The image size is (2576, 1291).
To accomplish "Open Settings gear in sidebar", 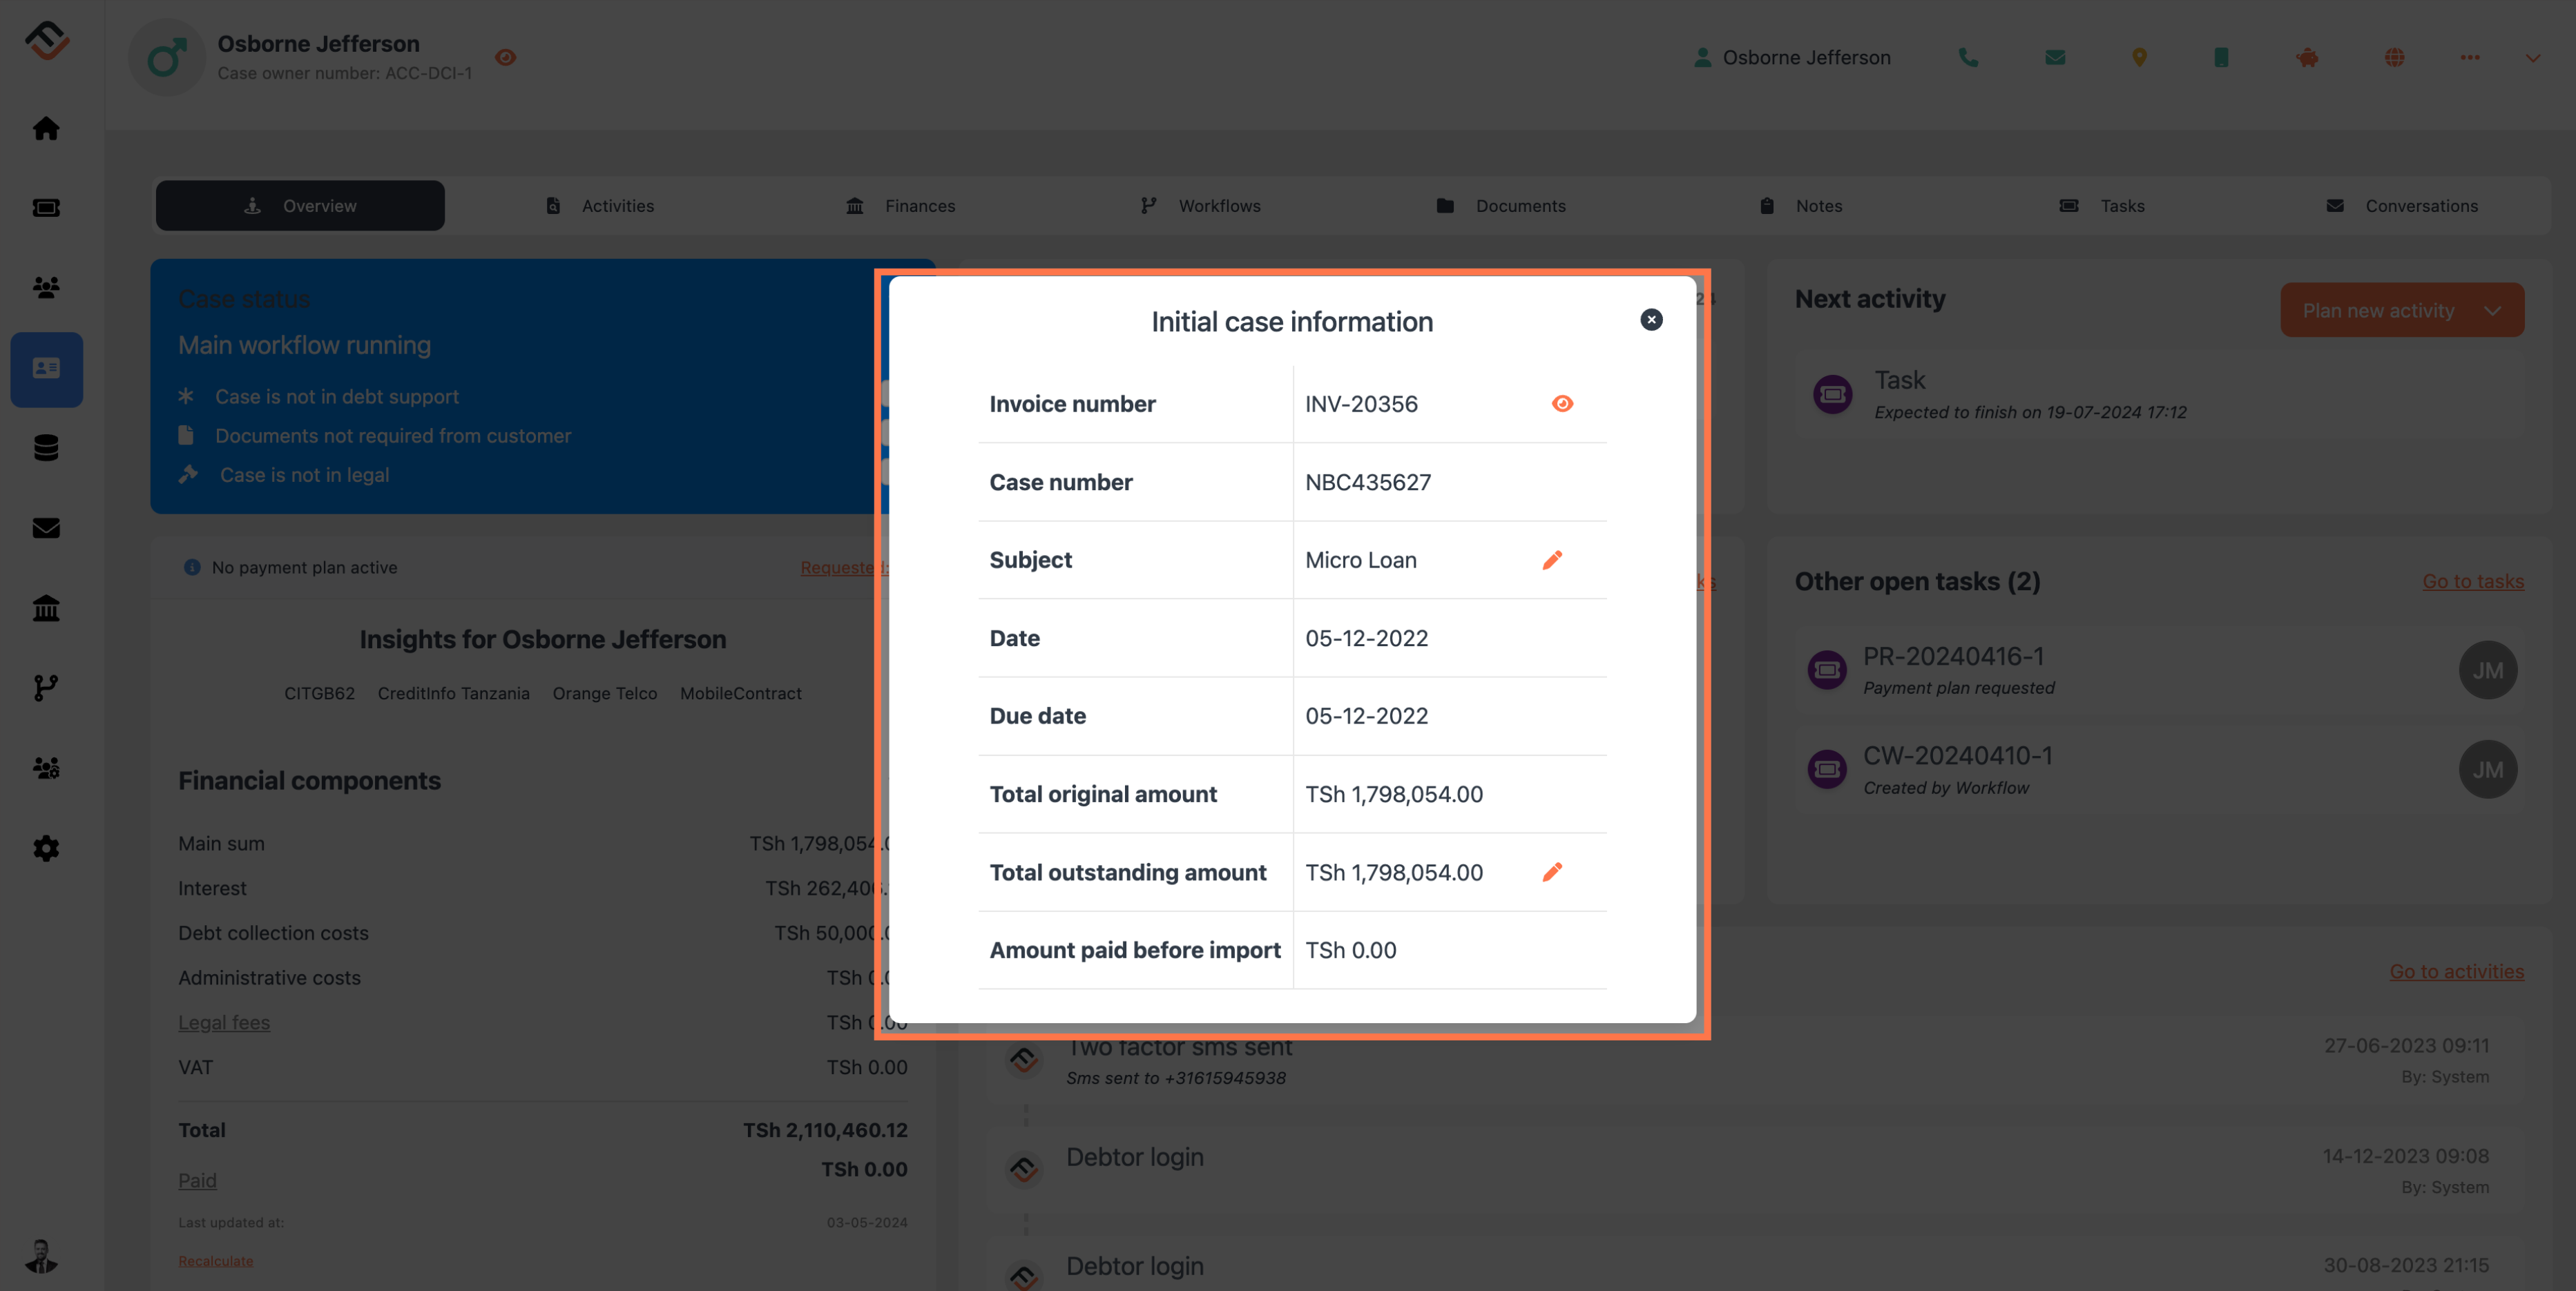I will [x=46, y=848].
